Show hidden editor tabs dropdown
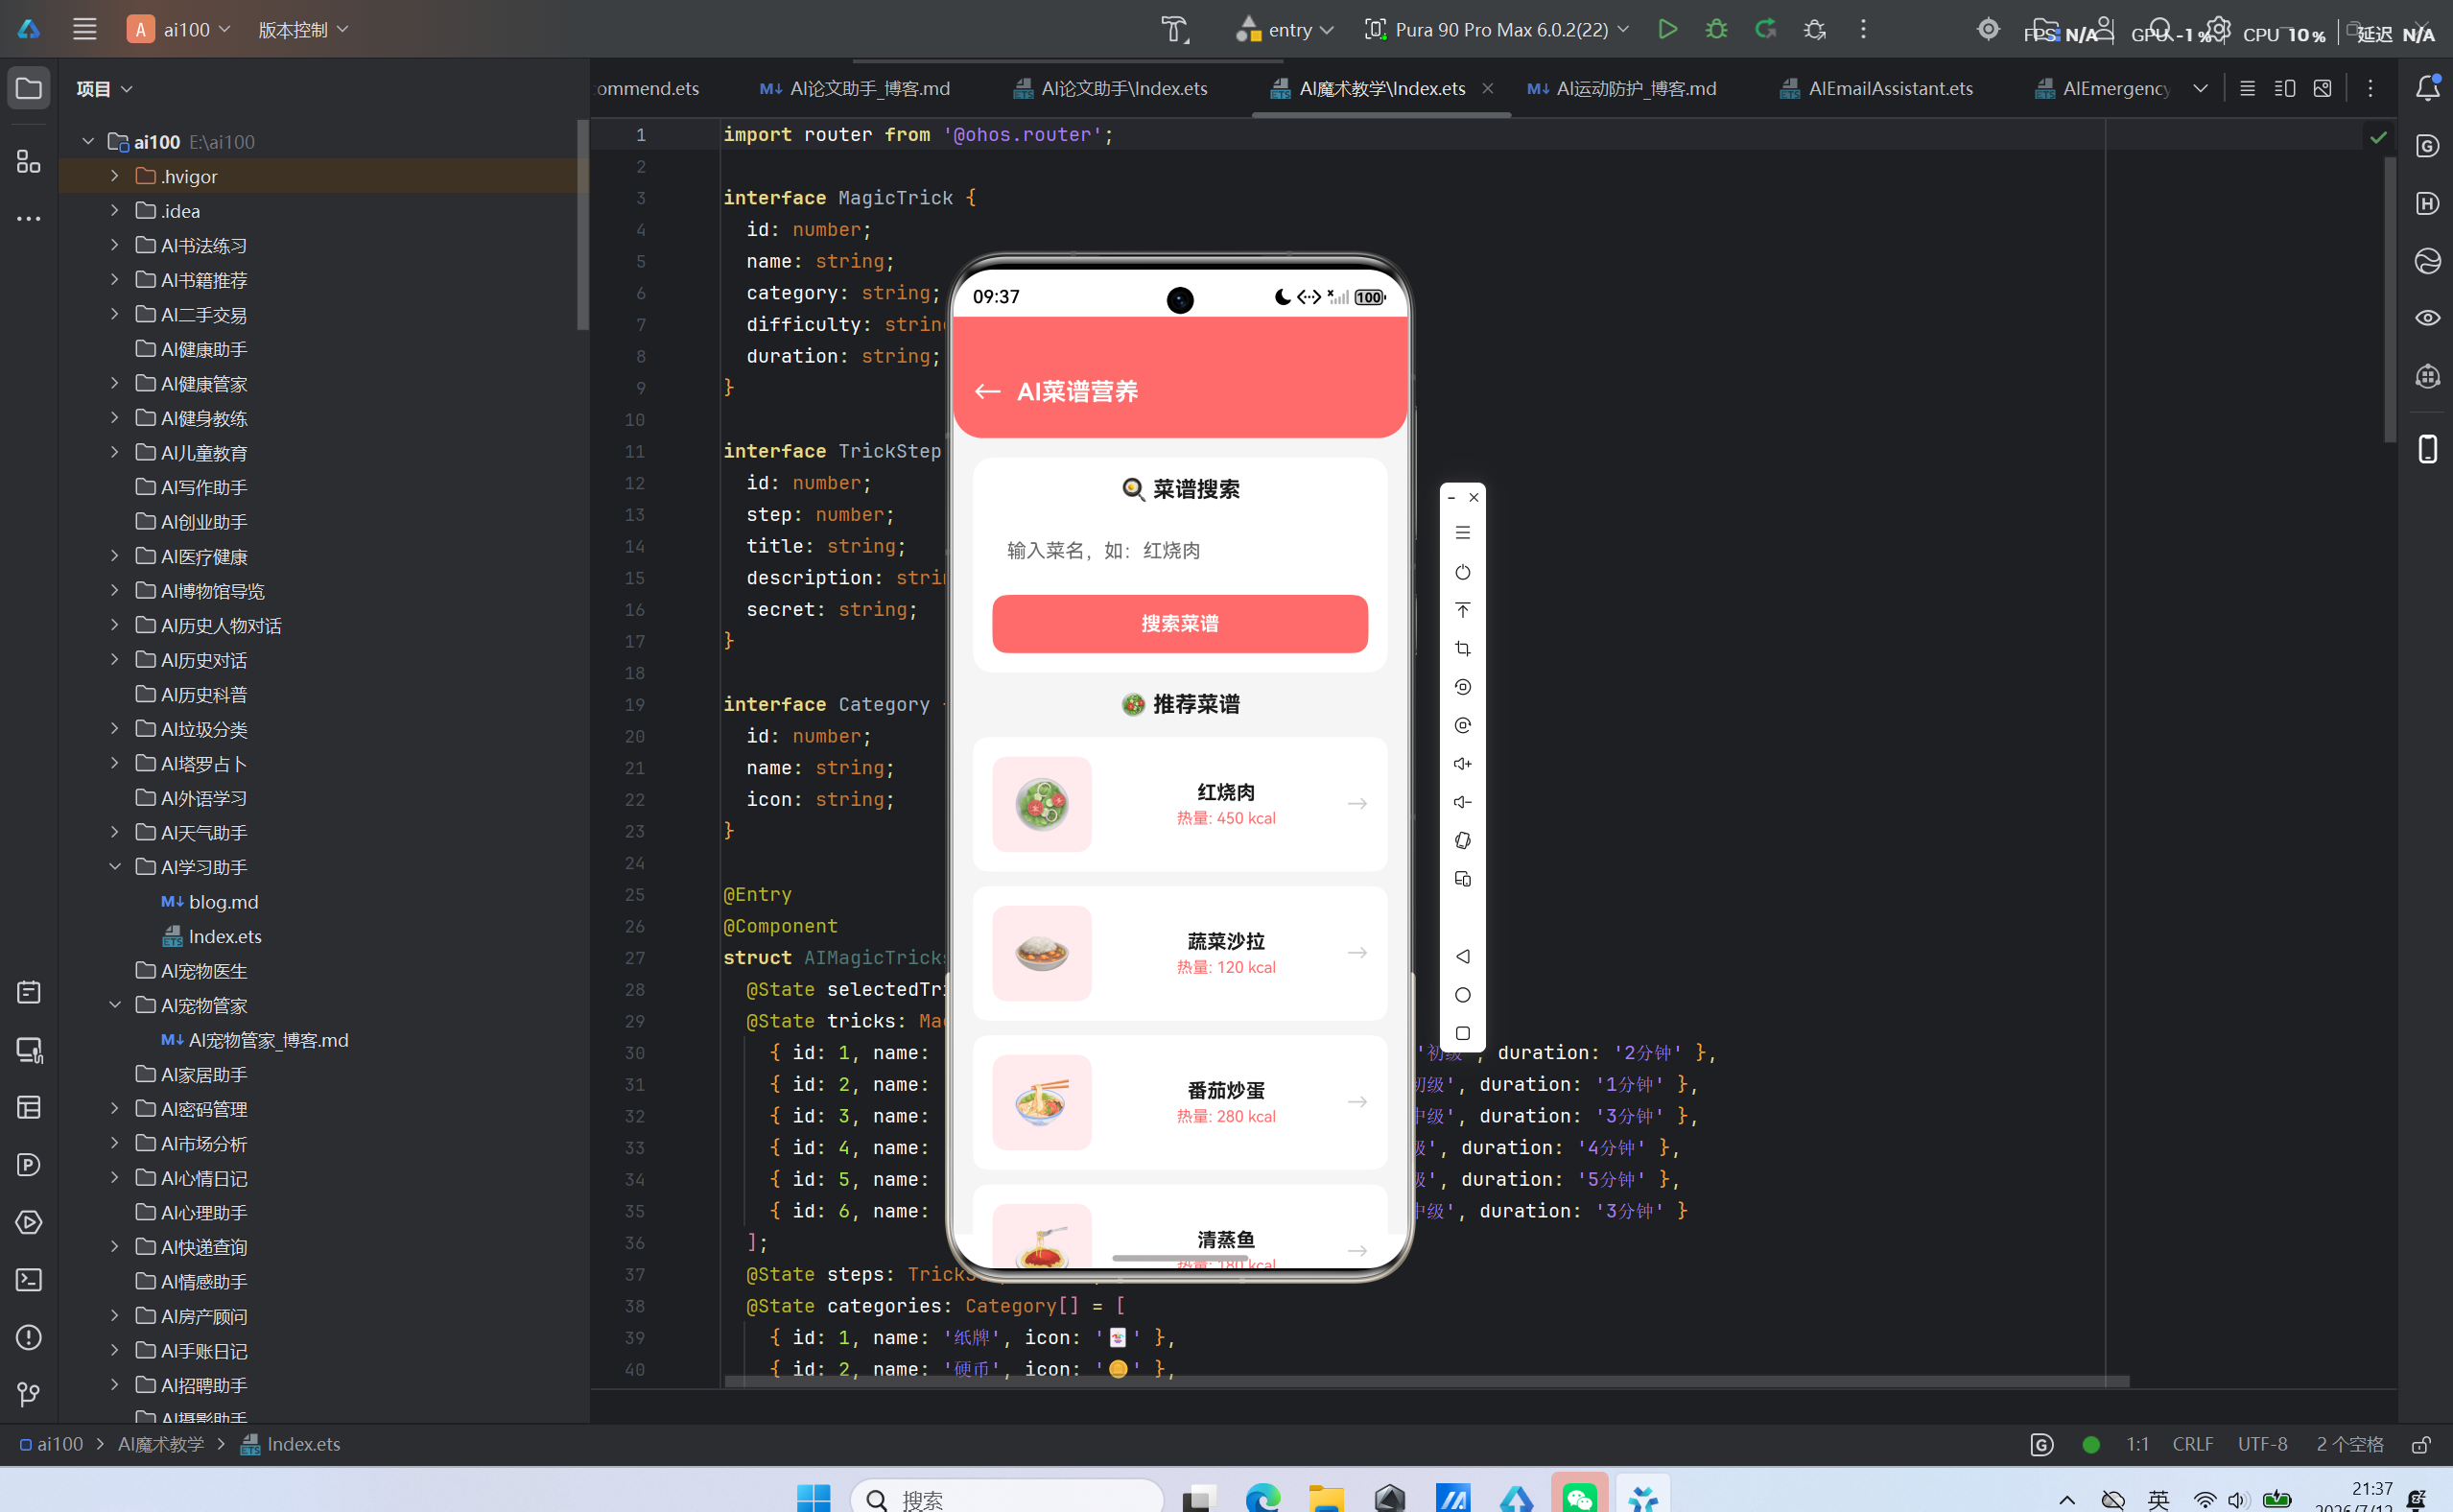Image resolution: width=2453 pixels, height=1512 pixels. (x=2200, y=88)
